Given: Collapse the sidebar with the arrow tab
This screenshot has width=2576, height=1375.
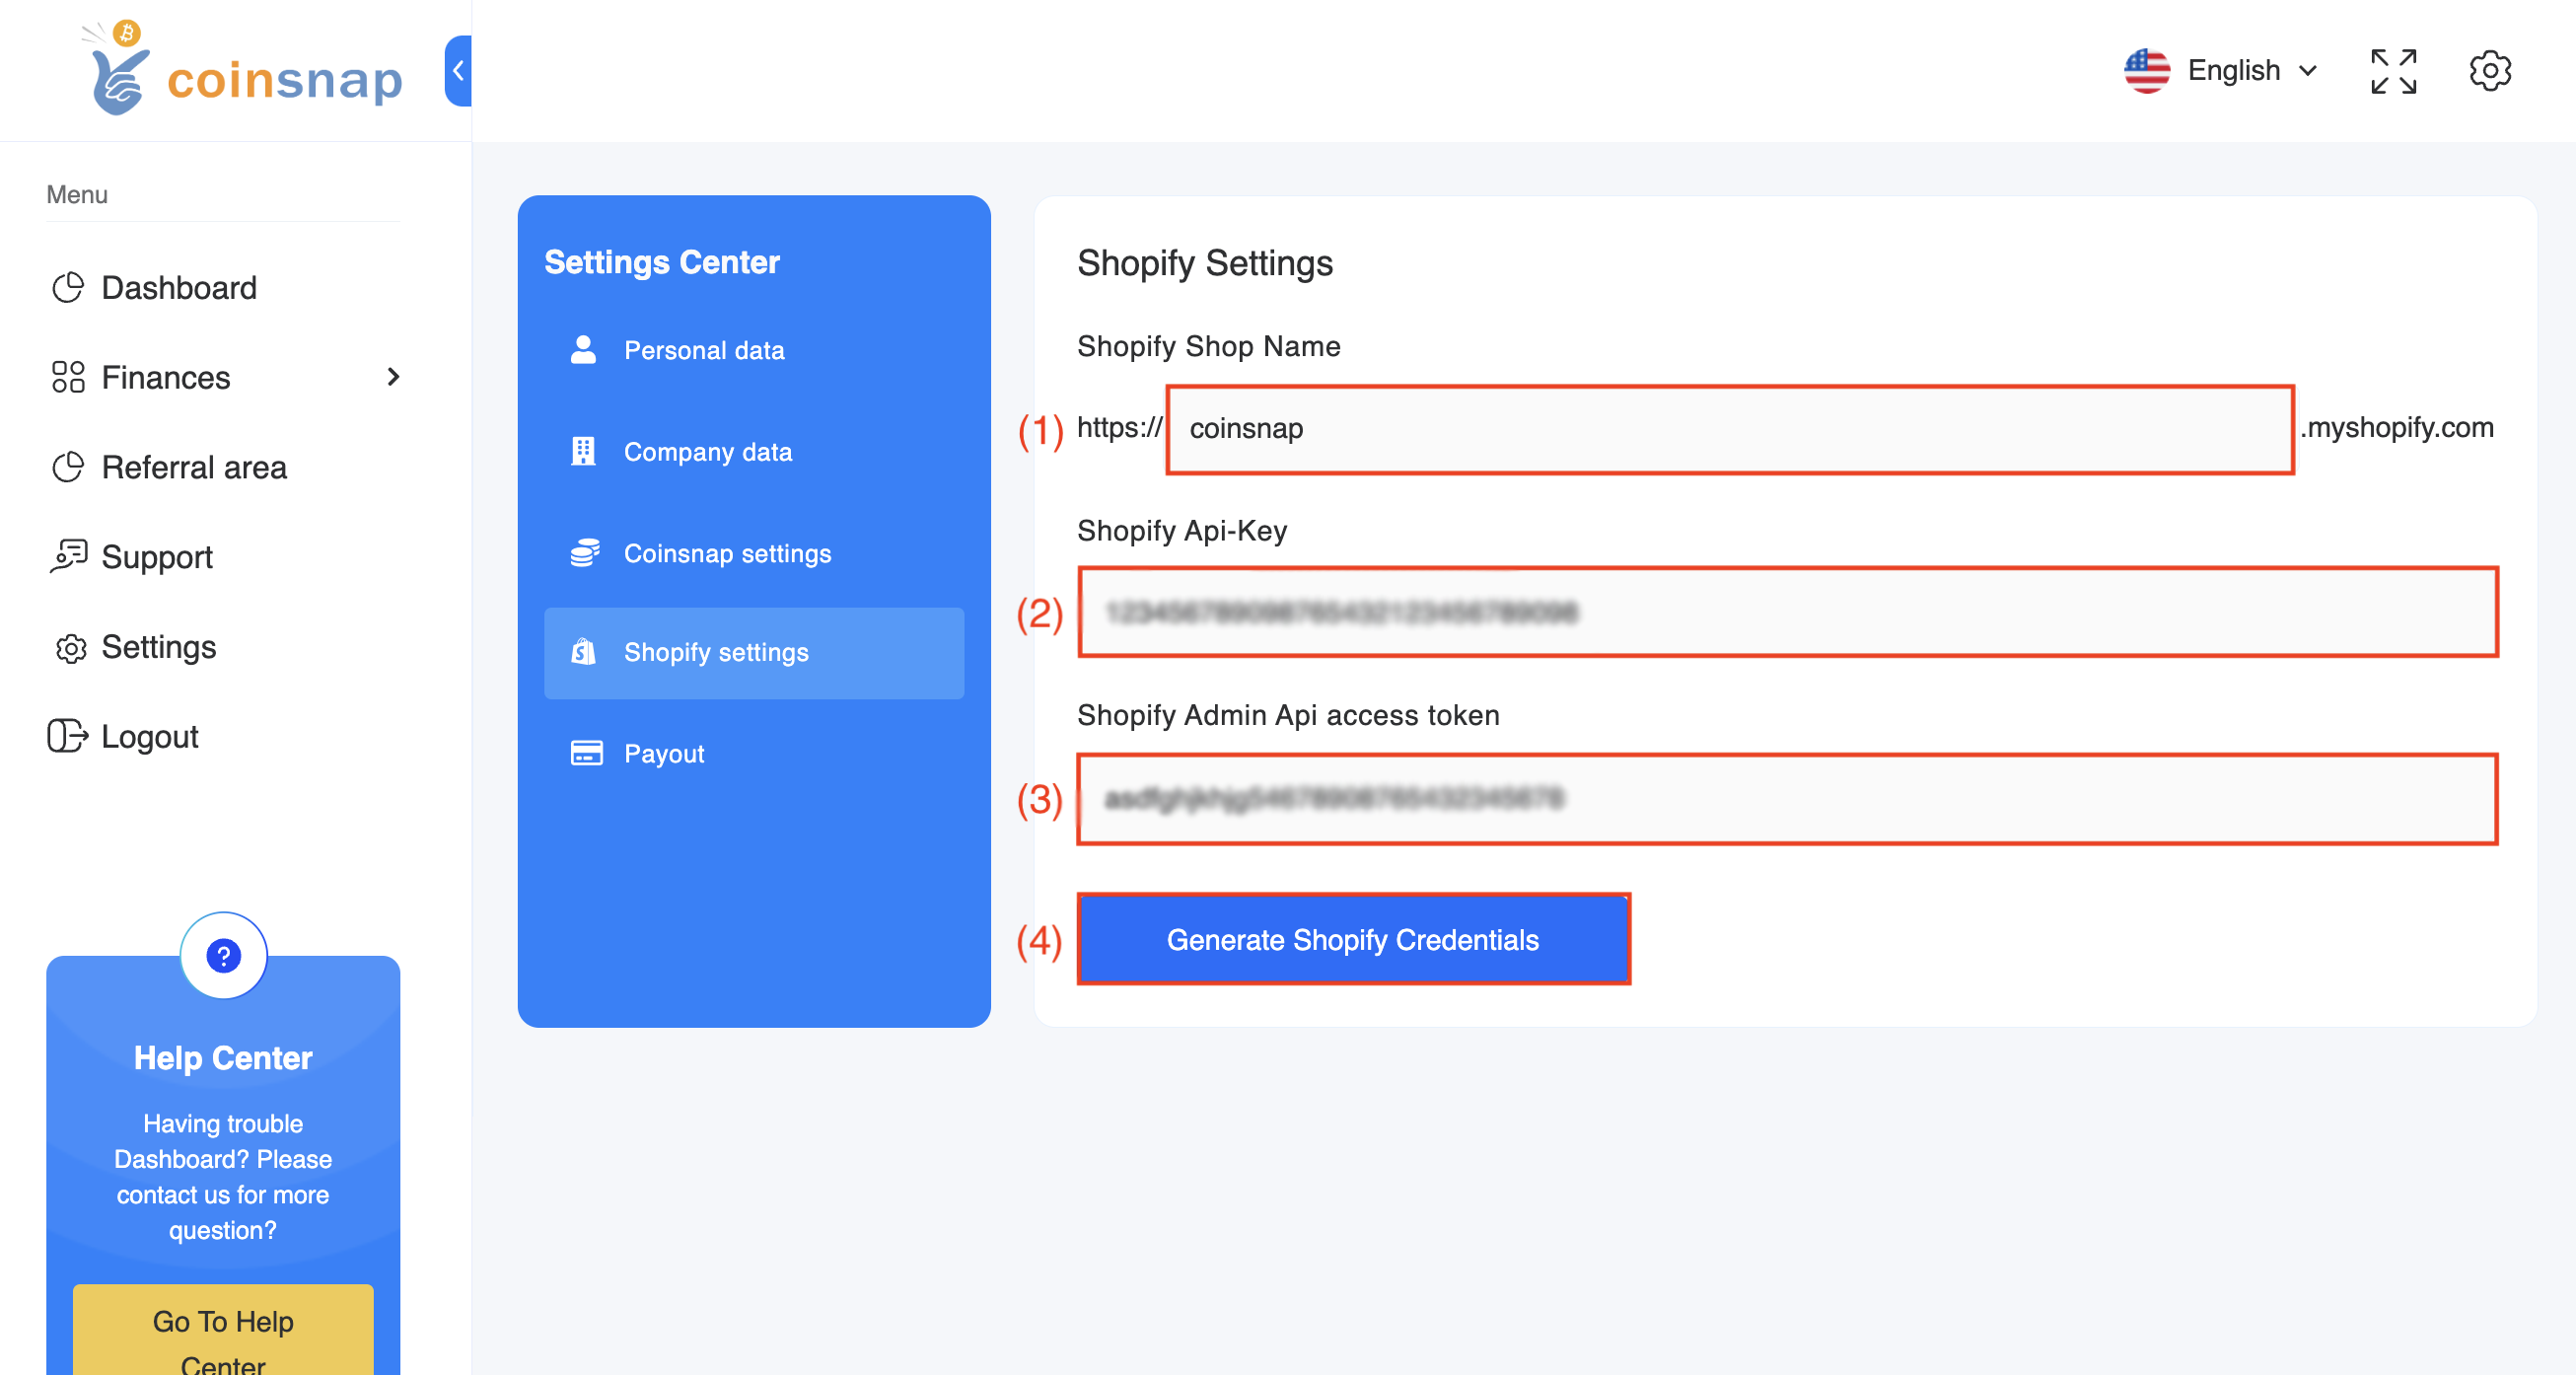Looking at the screenshot, I should (x=458, y=71).
